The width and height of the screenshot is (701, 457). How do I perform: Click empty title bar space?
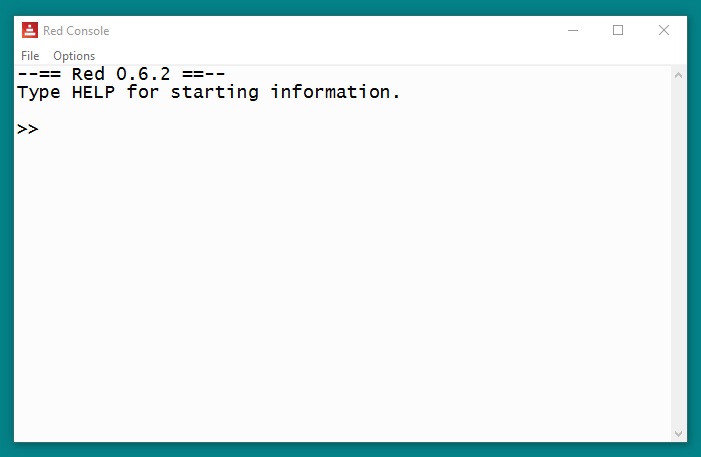pyautogui.click(x=330, y=31)
